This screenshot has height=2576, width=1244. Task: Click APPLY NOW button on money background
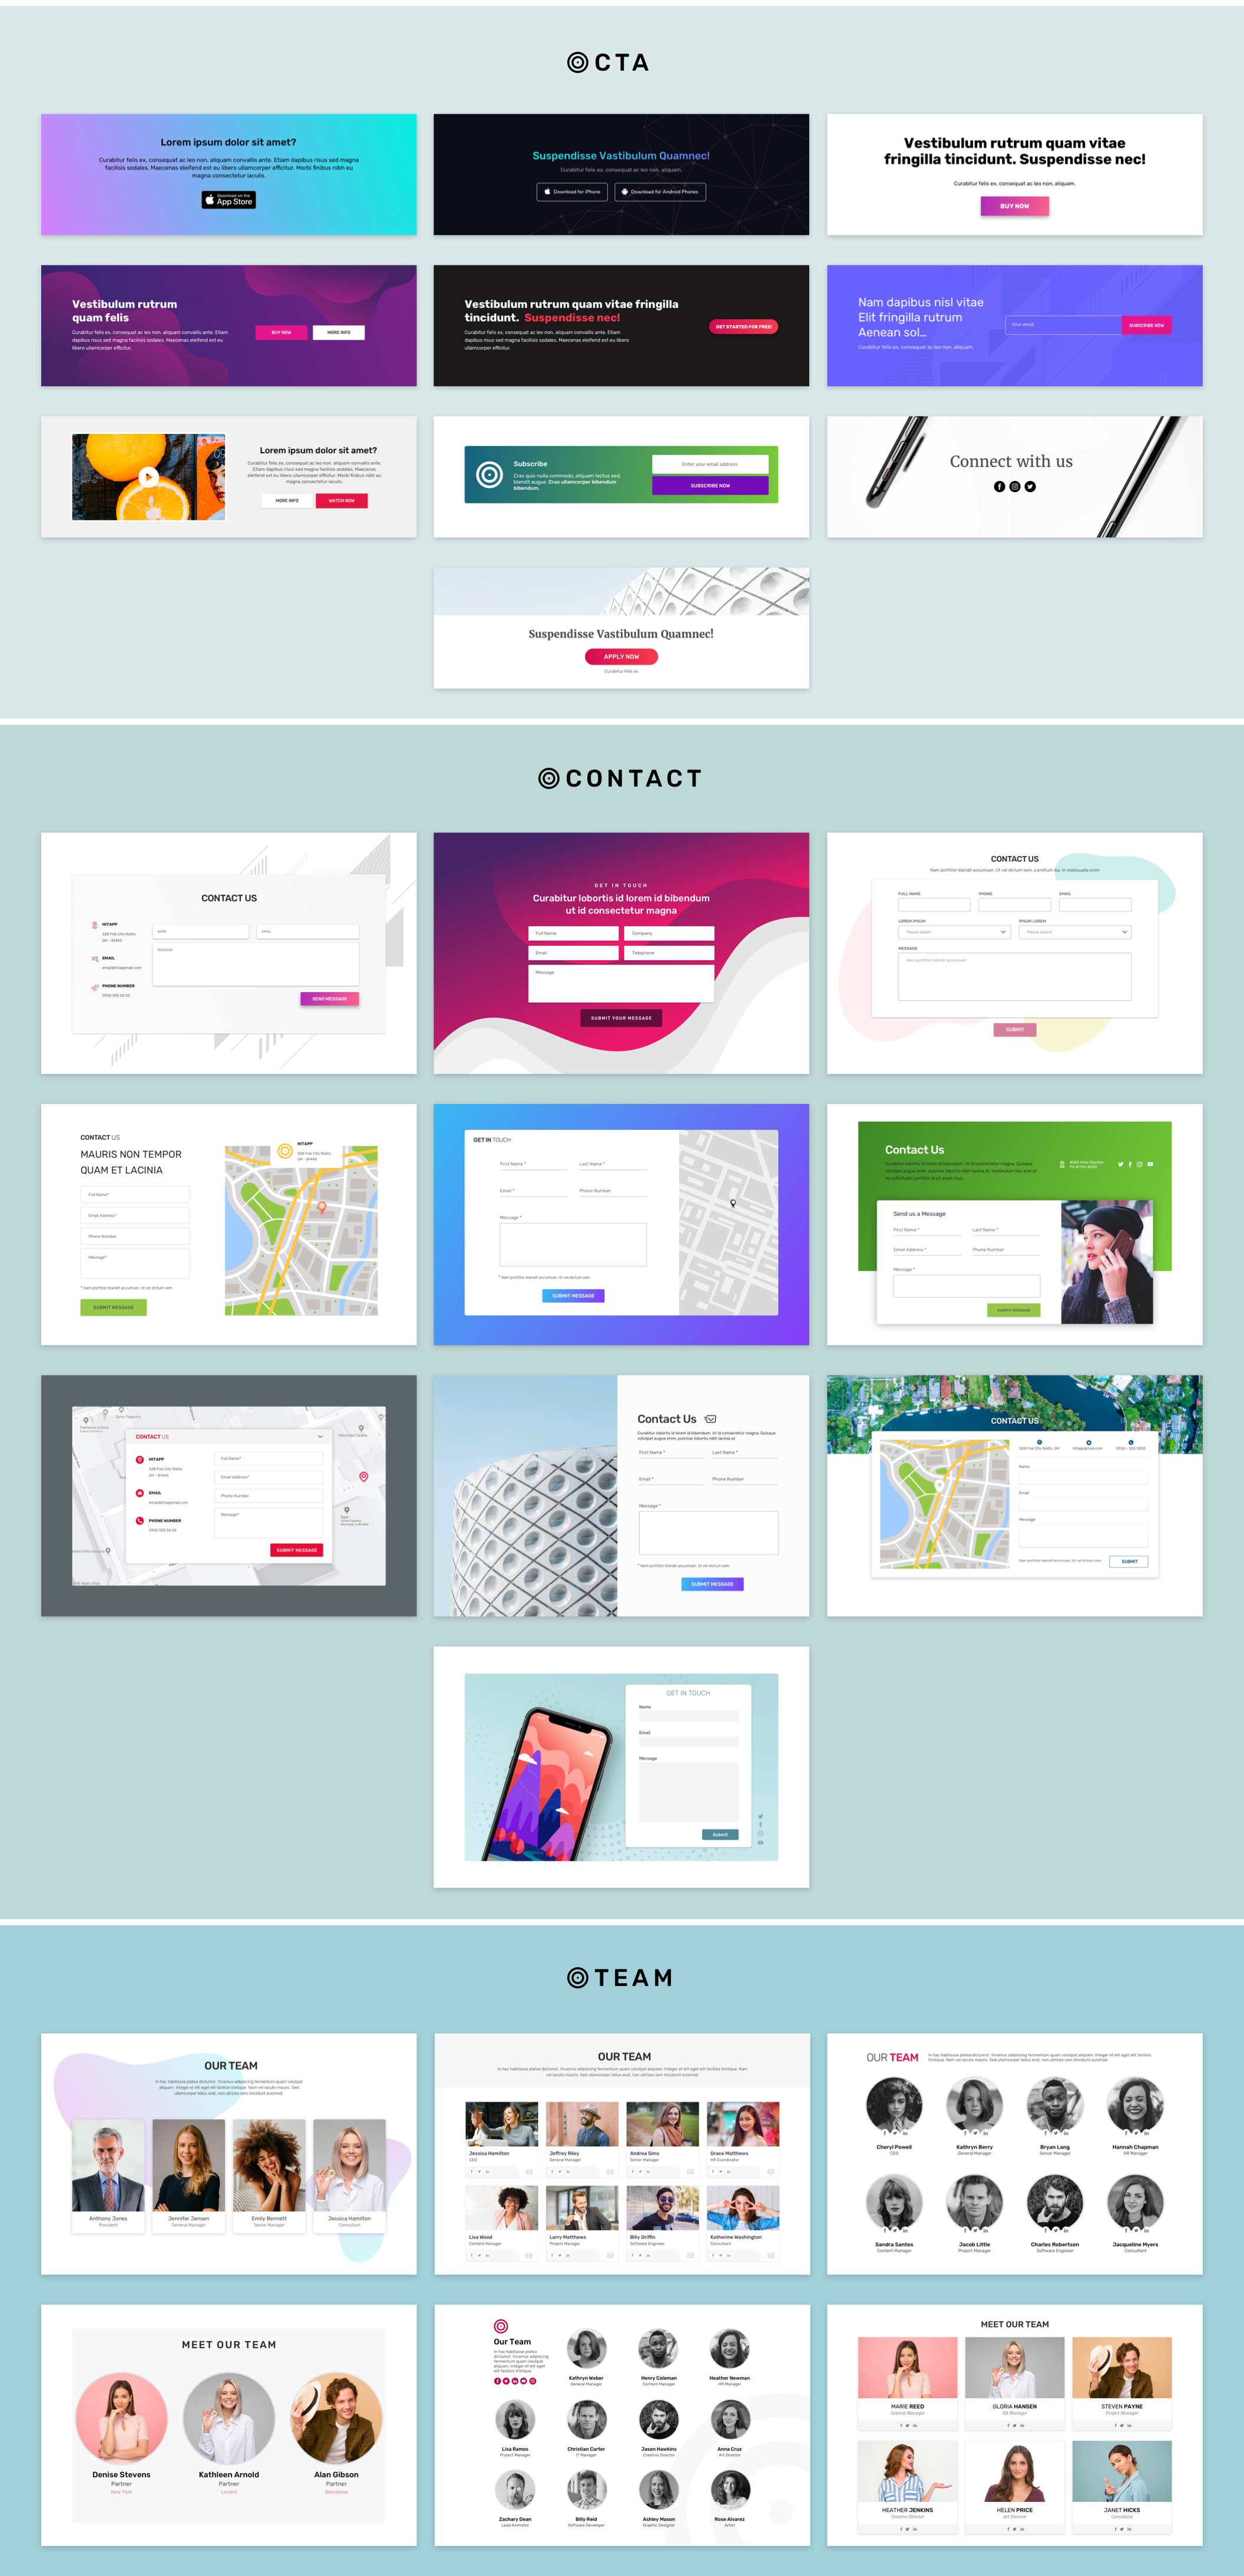click(621, 654)
